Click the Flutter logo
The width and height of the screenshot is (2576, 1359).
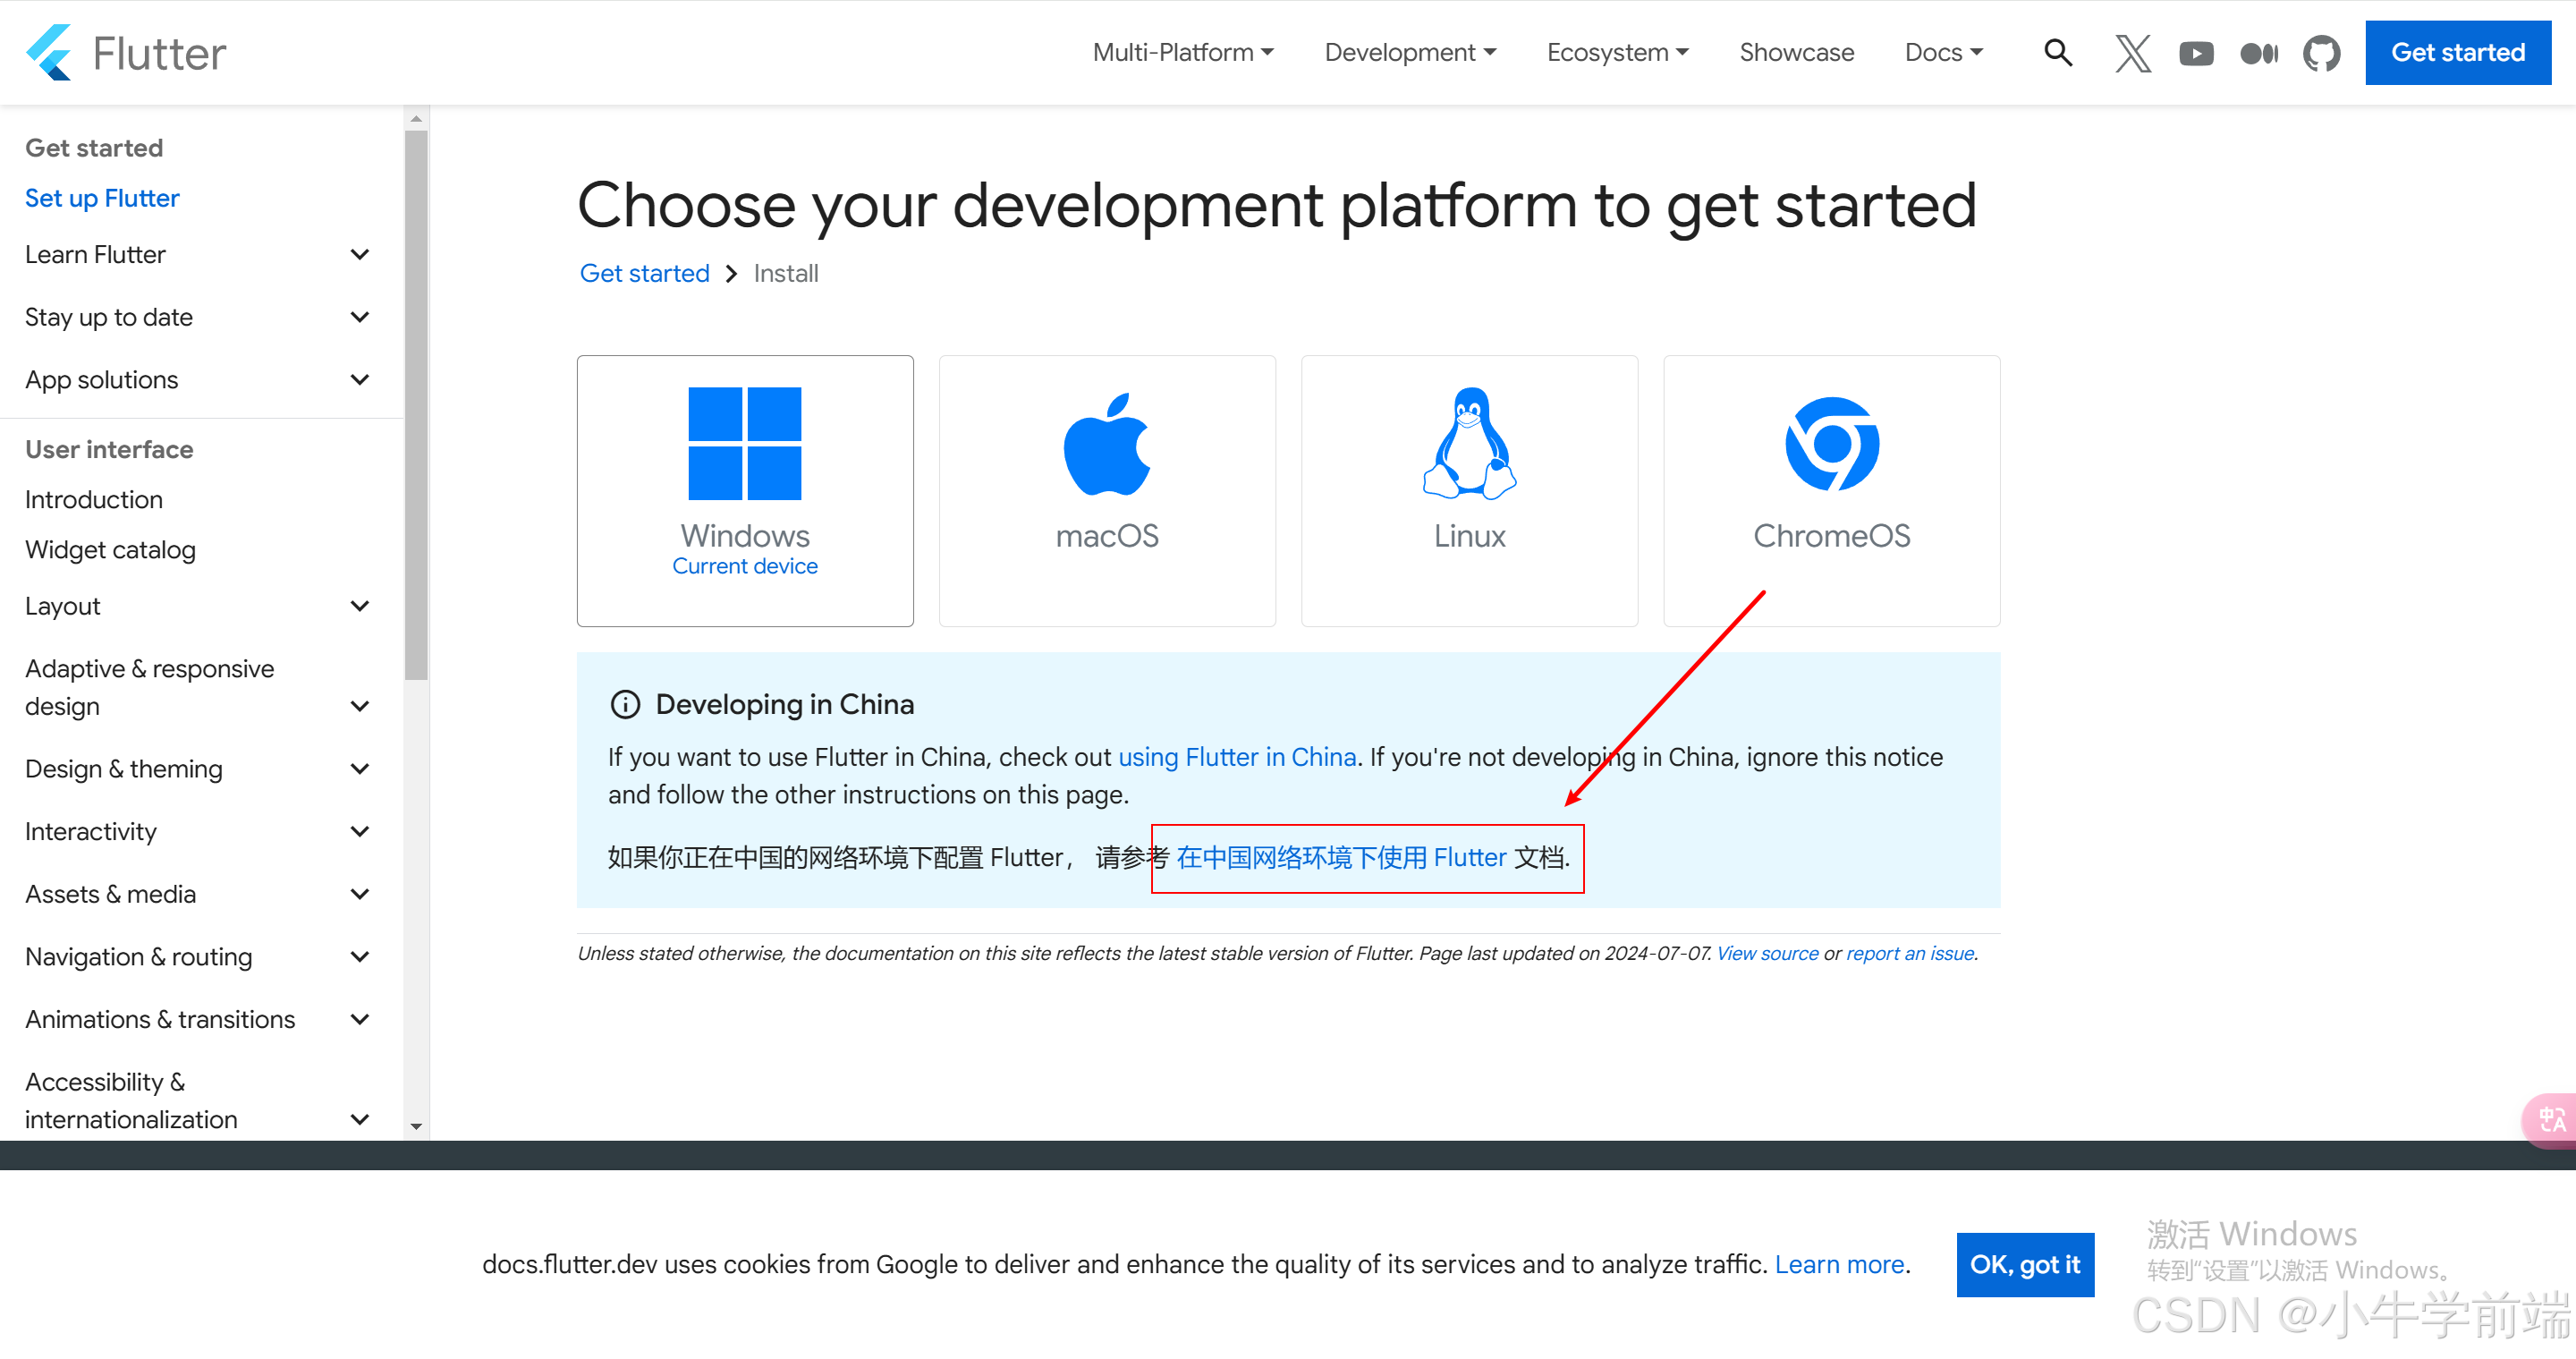(x=126, y=52)
